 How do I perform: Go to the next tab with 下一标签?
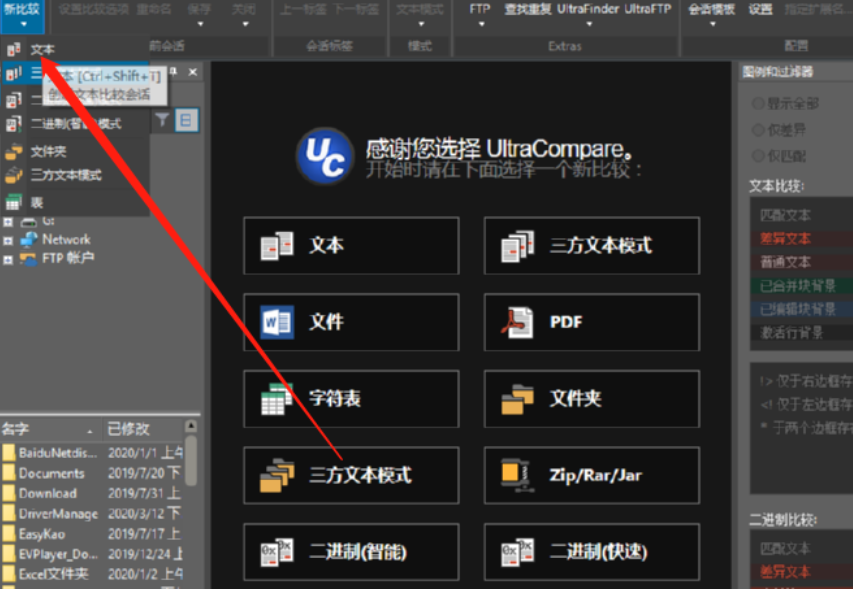coord(356,9)
